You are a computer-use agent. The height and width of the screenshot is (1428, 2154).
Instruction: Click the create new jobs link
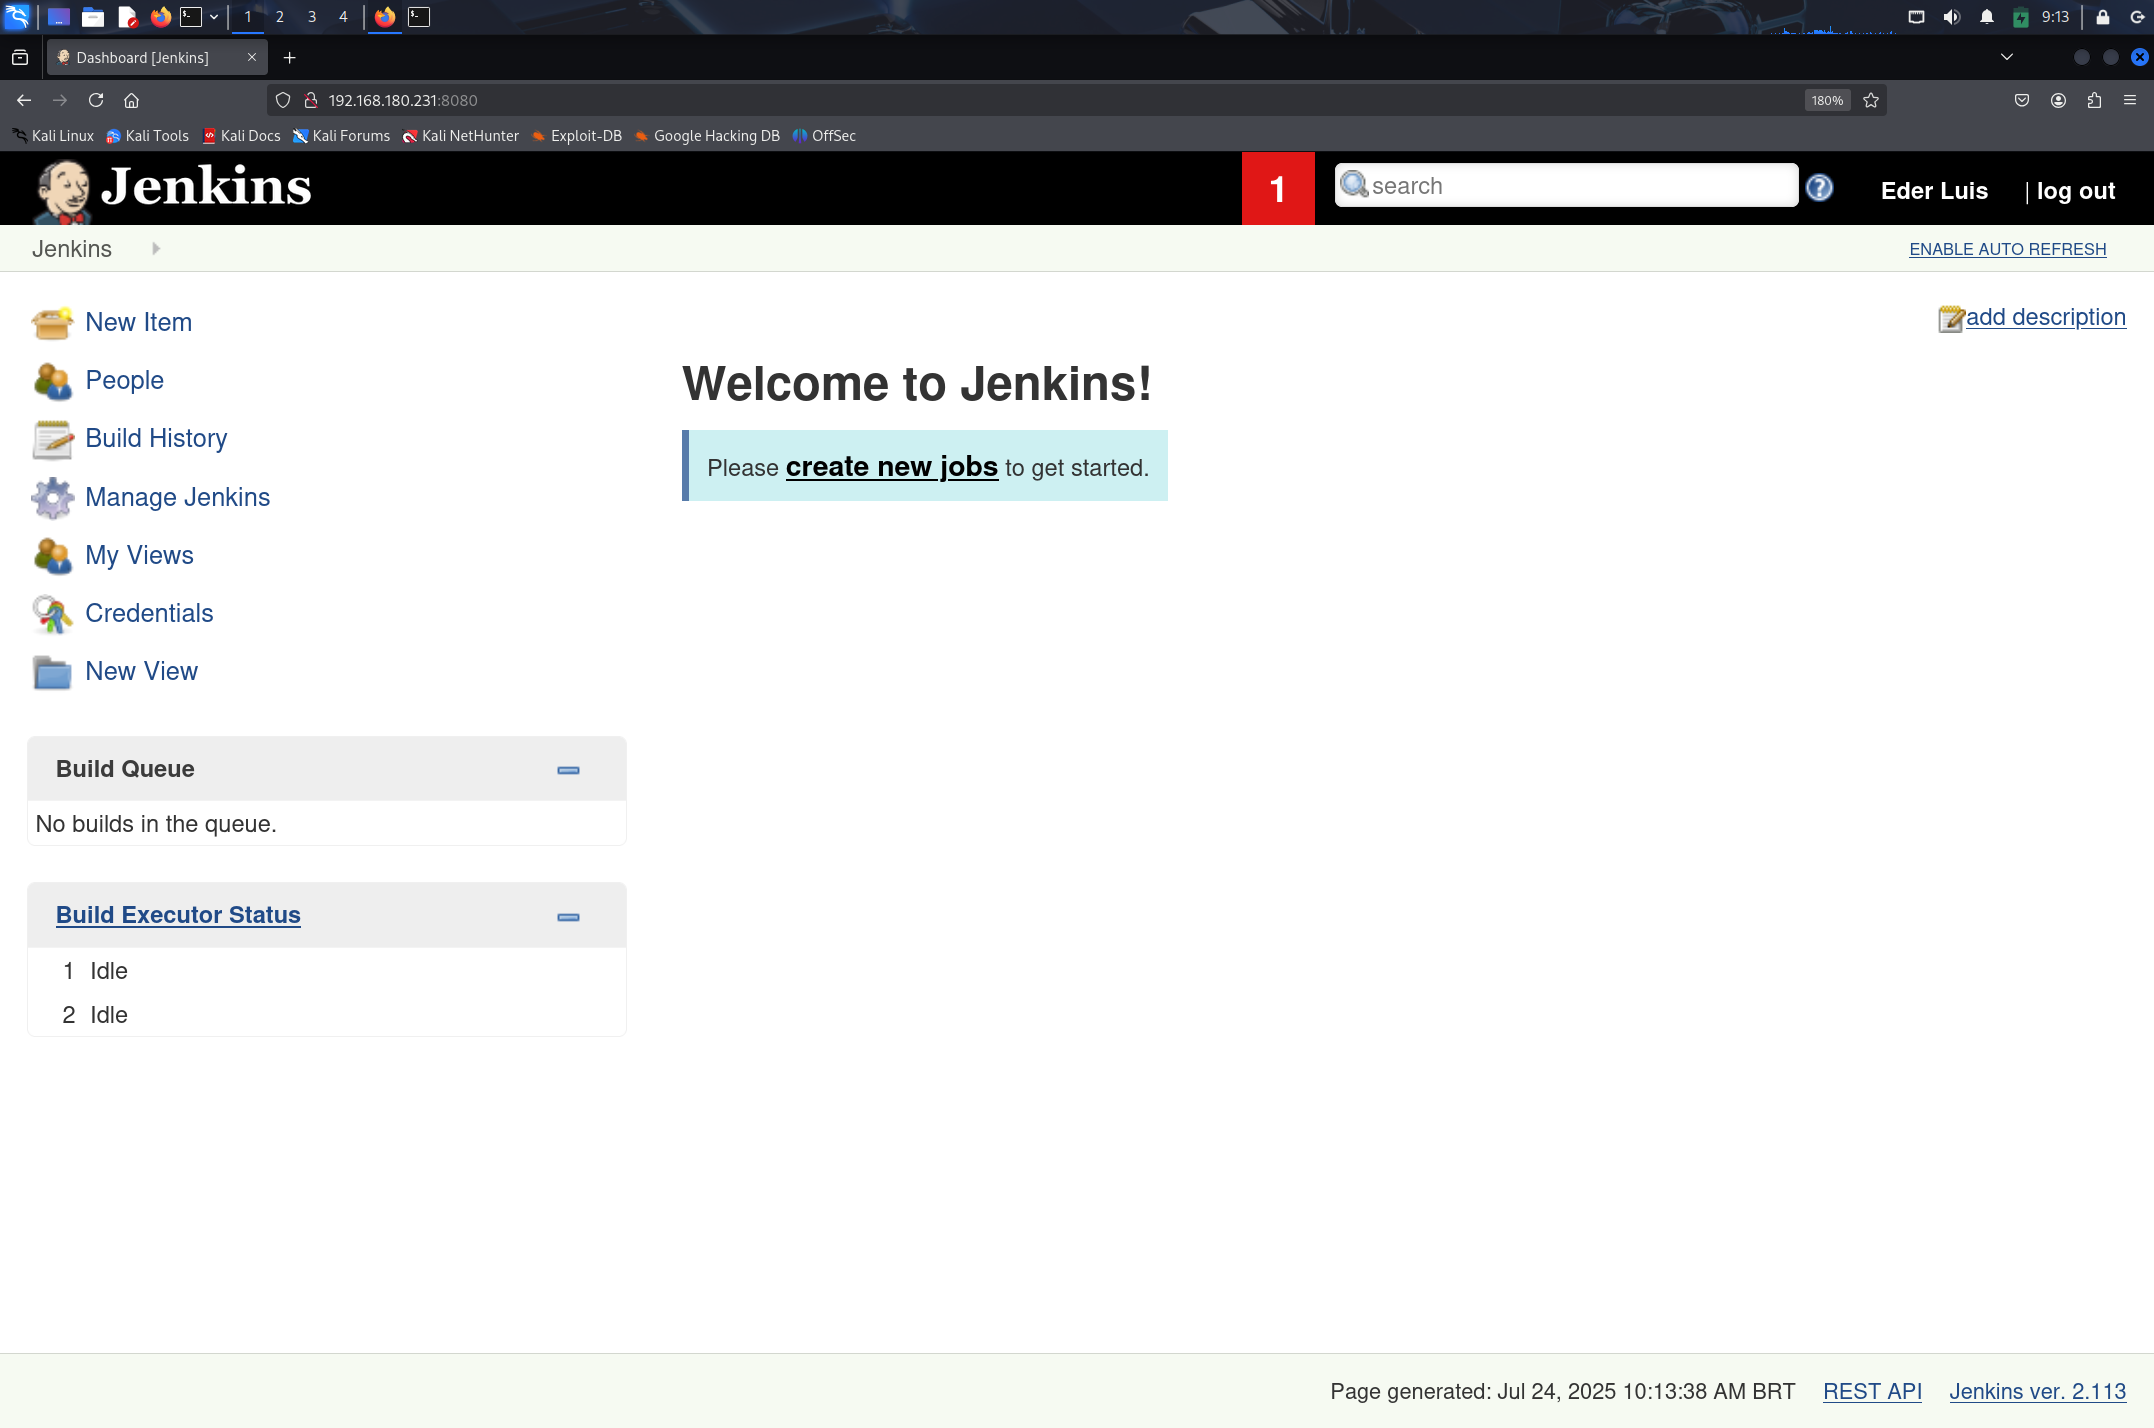891,467
